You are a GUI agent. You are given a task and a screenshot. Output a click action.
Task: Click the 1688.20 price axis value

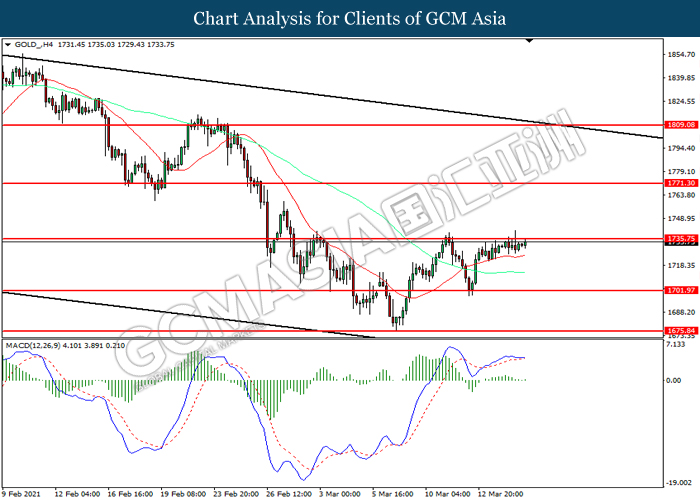coord(681,312)
